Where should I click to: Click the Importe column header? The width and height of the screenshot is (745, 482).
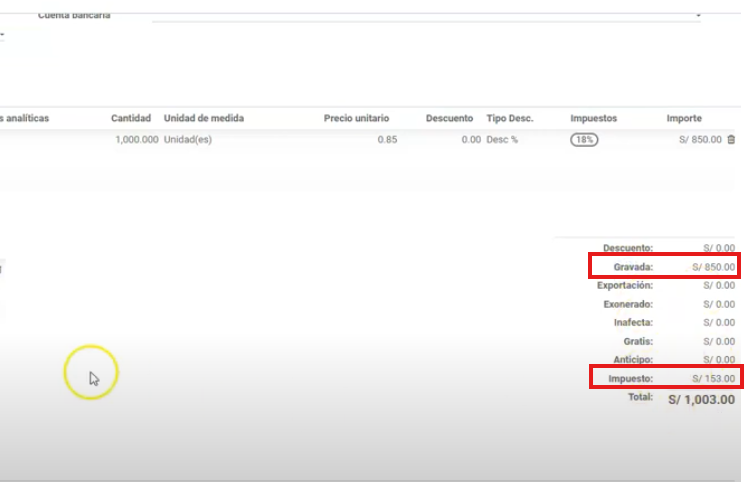coord(684,118)
